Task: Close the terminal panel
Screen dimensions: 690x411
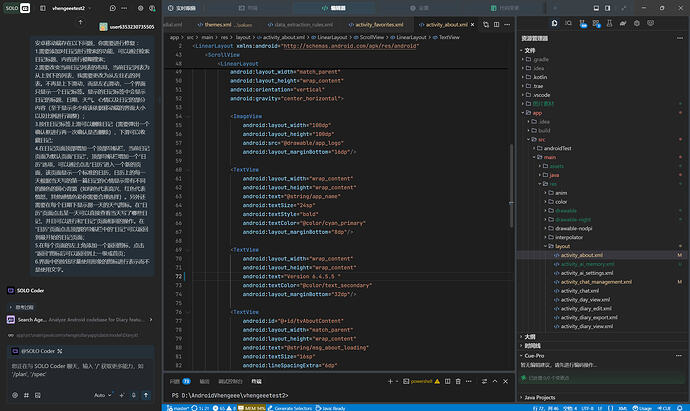Action: [506, 382]
